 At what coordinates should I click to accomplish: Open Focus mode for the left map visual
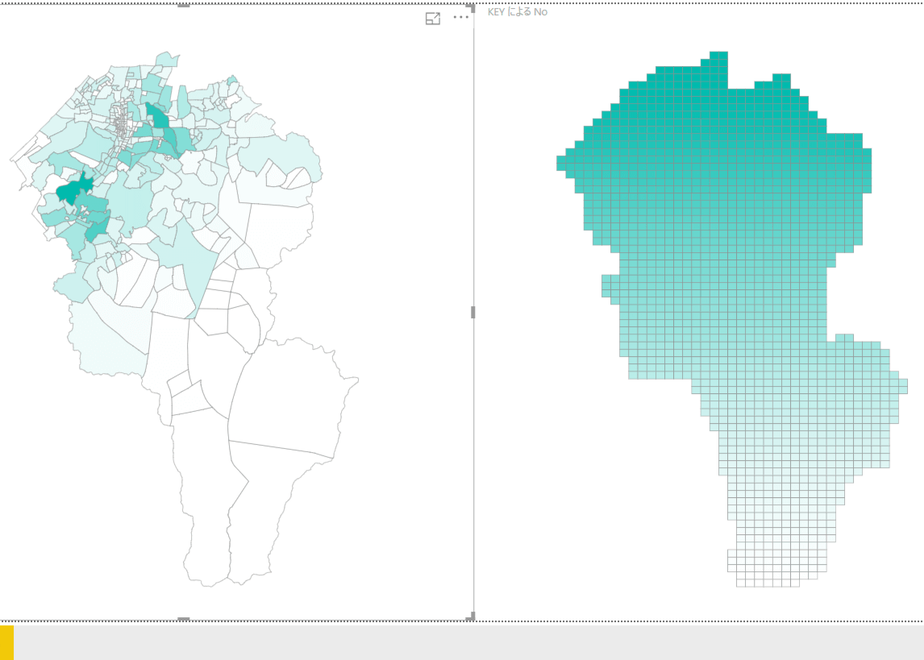pos(433,18)
